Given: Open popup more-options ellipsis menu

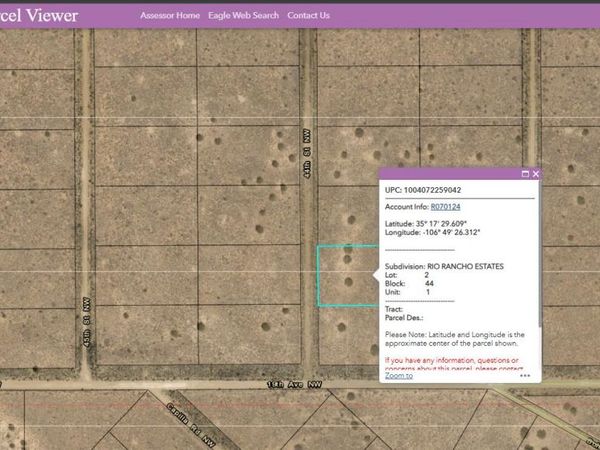Looking at the screenshot, I should point(525,376).
